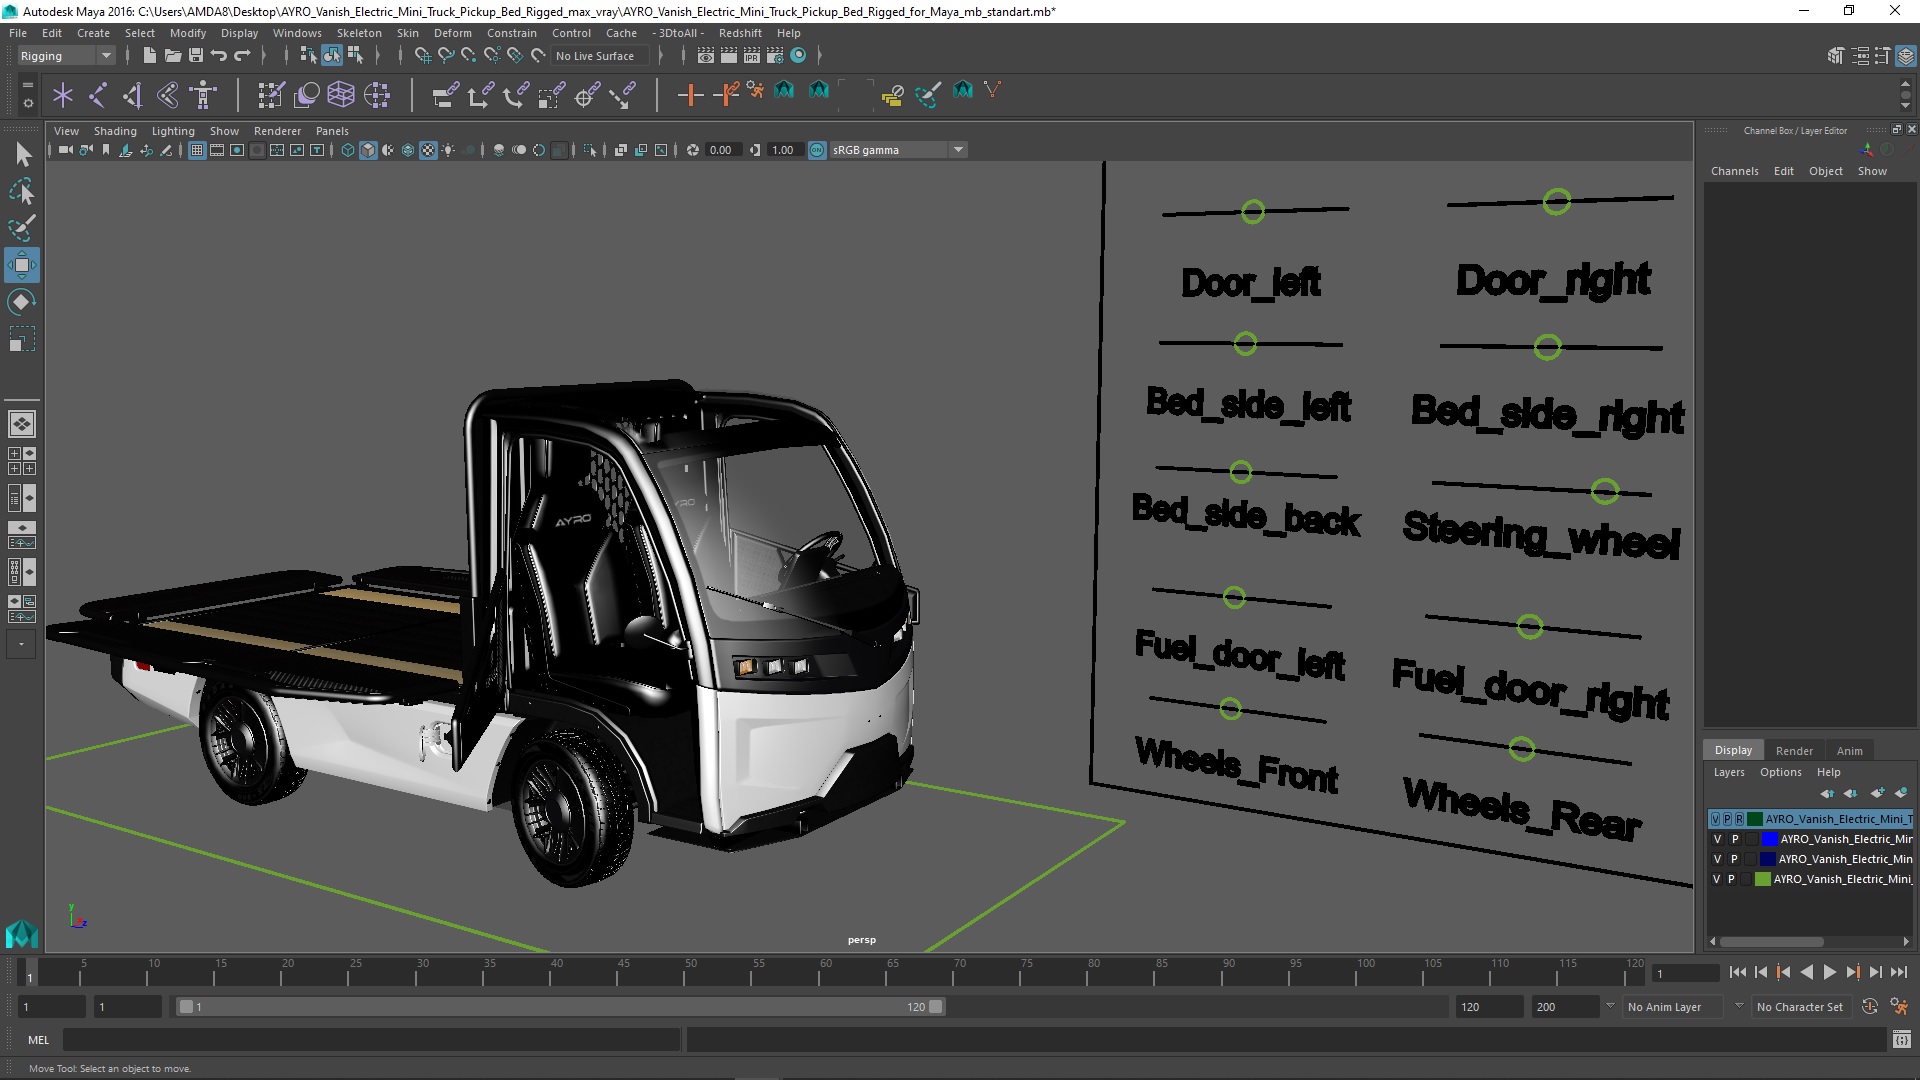Image resolution: width=1920 pixels, height=1080 pixels.
Task: Toggle visibility V of bright blue layer
Action: (1718, 839)
